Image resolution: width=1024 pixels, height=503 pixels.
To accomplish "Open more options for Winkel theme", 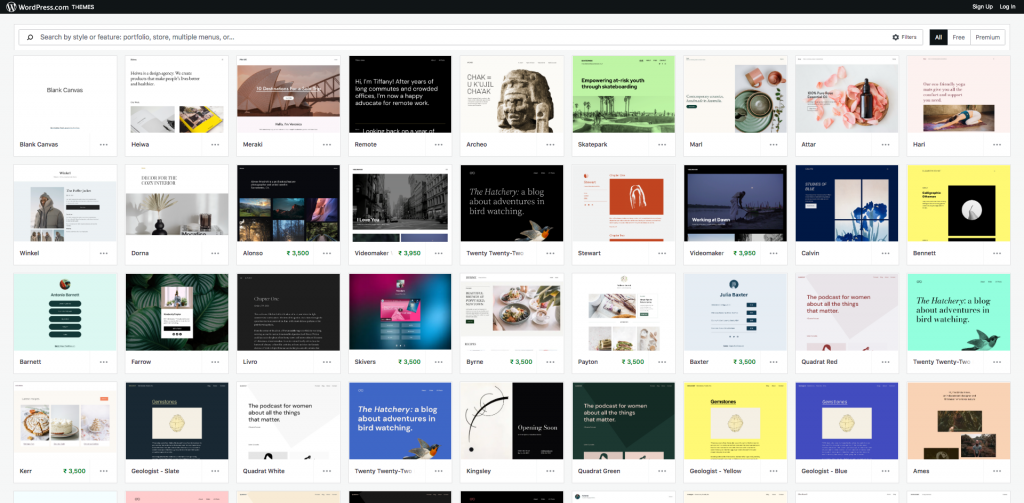I will coord(104,253).
